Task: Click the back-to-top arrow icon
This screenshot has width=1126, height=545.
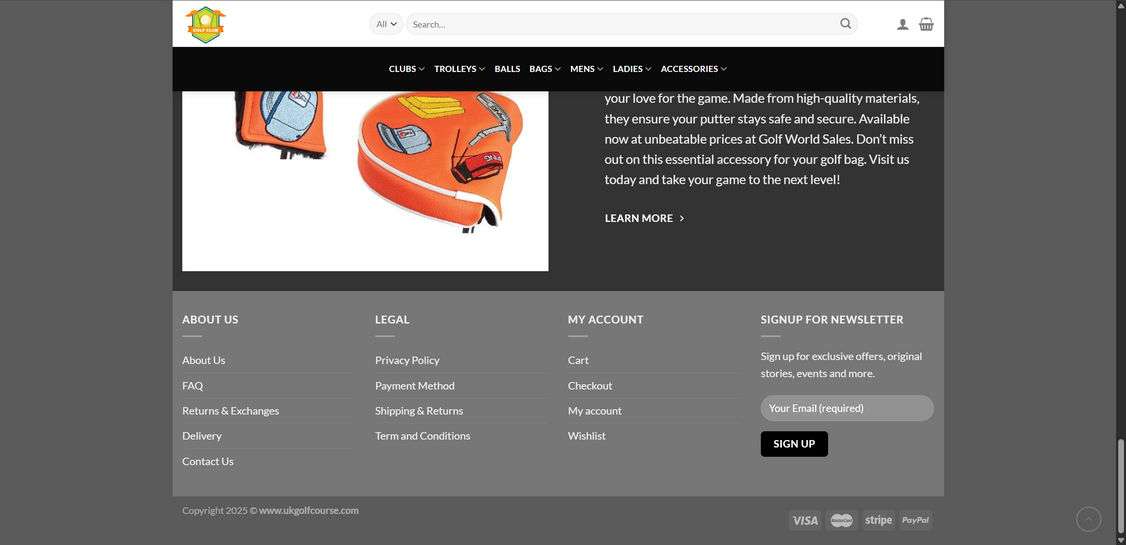Action: (x=1089, y=518)
